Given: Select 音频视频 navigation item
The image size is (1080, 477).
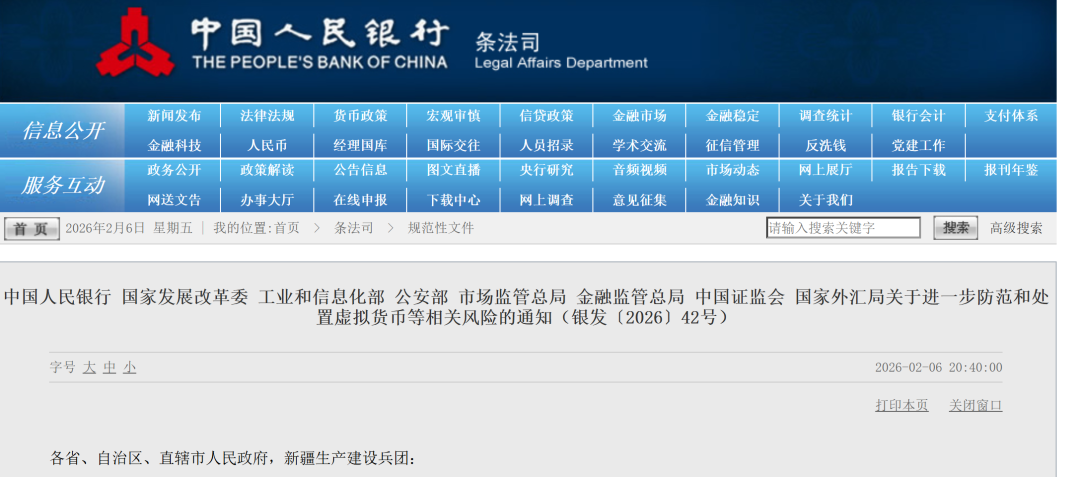Looking at the screenshot, I should (x=640, y=170).
